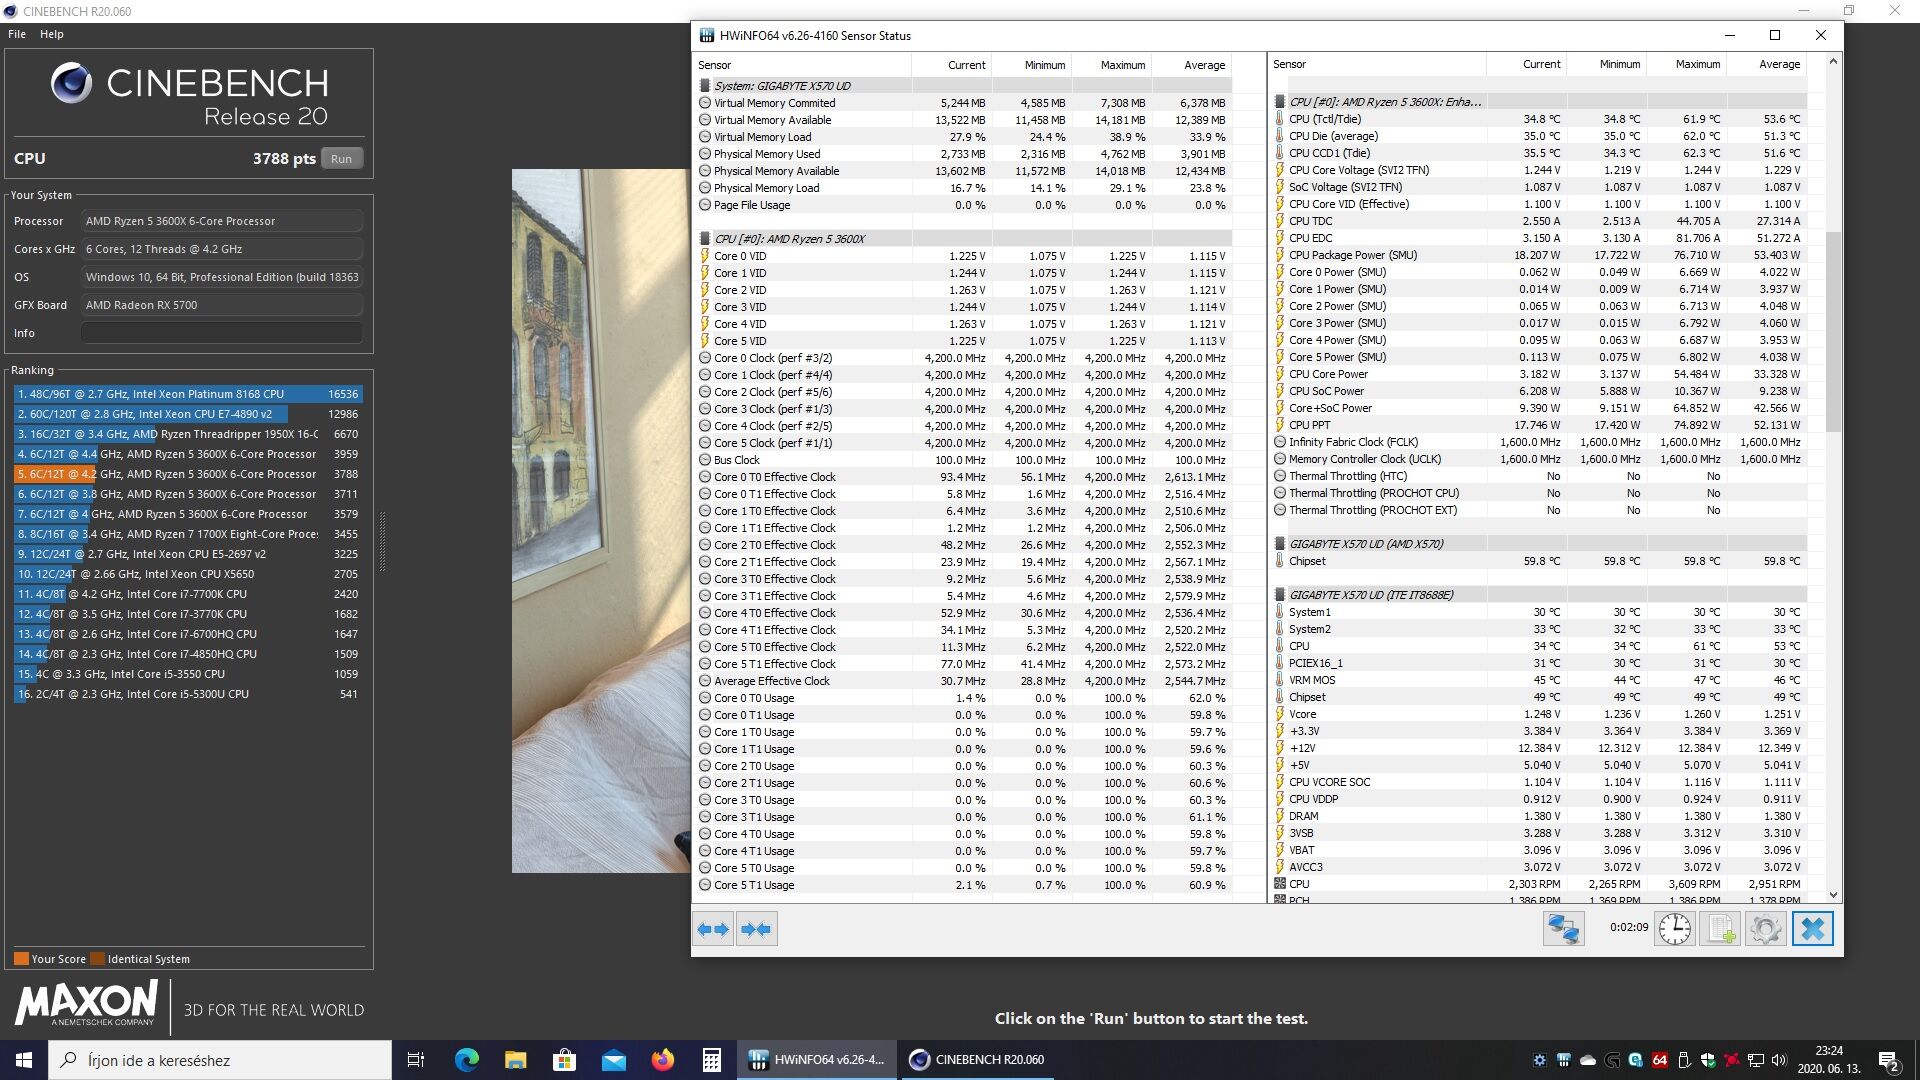Image resolution: width=1920 pixels, height=1080 pixels.
Task: Close sensors using the blue X button
Action: (1812, 929)
